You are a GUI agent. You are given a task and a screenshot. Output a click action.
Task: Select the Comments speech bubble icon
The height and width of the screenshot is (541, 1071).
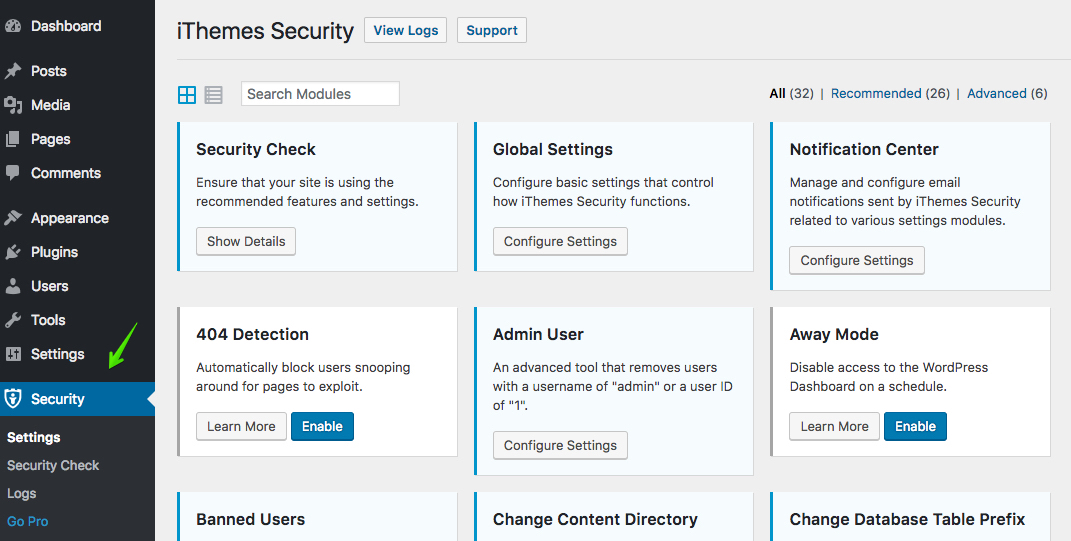coord(13,174)
